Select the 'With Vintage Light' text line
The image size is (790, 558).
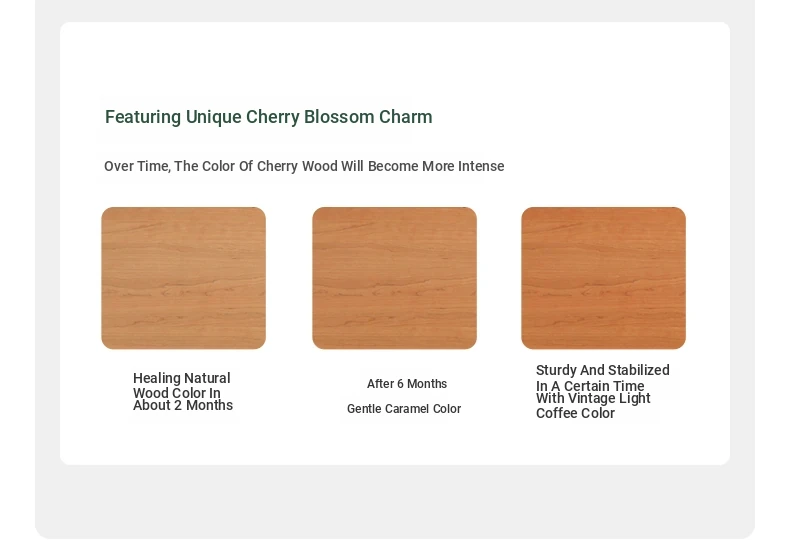[593, 398]
